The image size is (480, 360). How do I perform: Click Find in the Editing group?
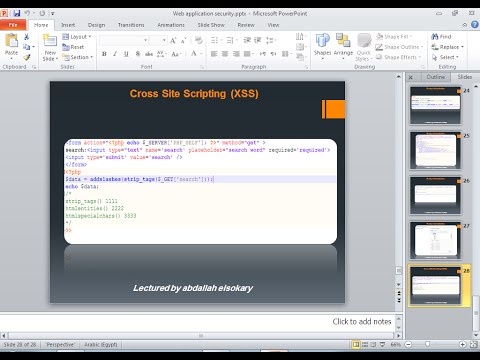point(441,37)
